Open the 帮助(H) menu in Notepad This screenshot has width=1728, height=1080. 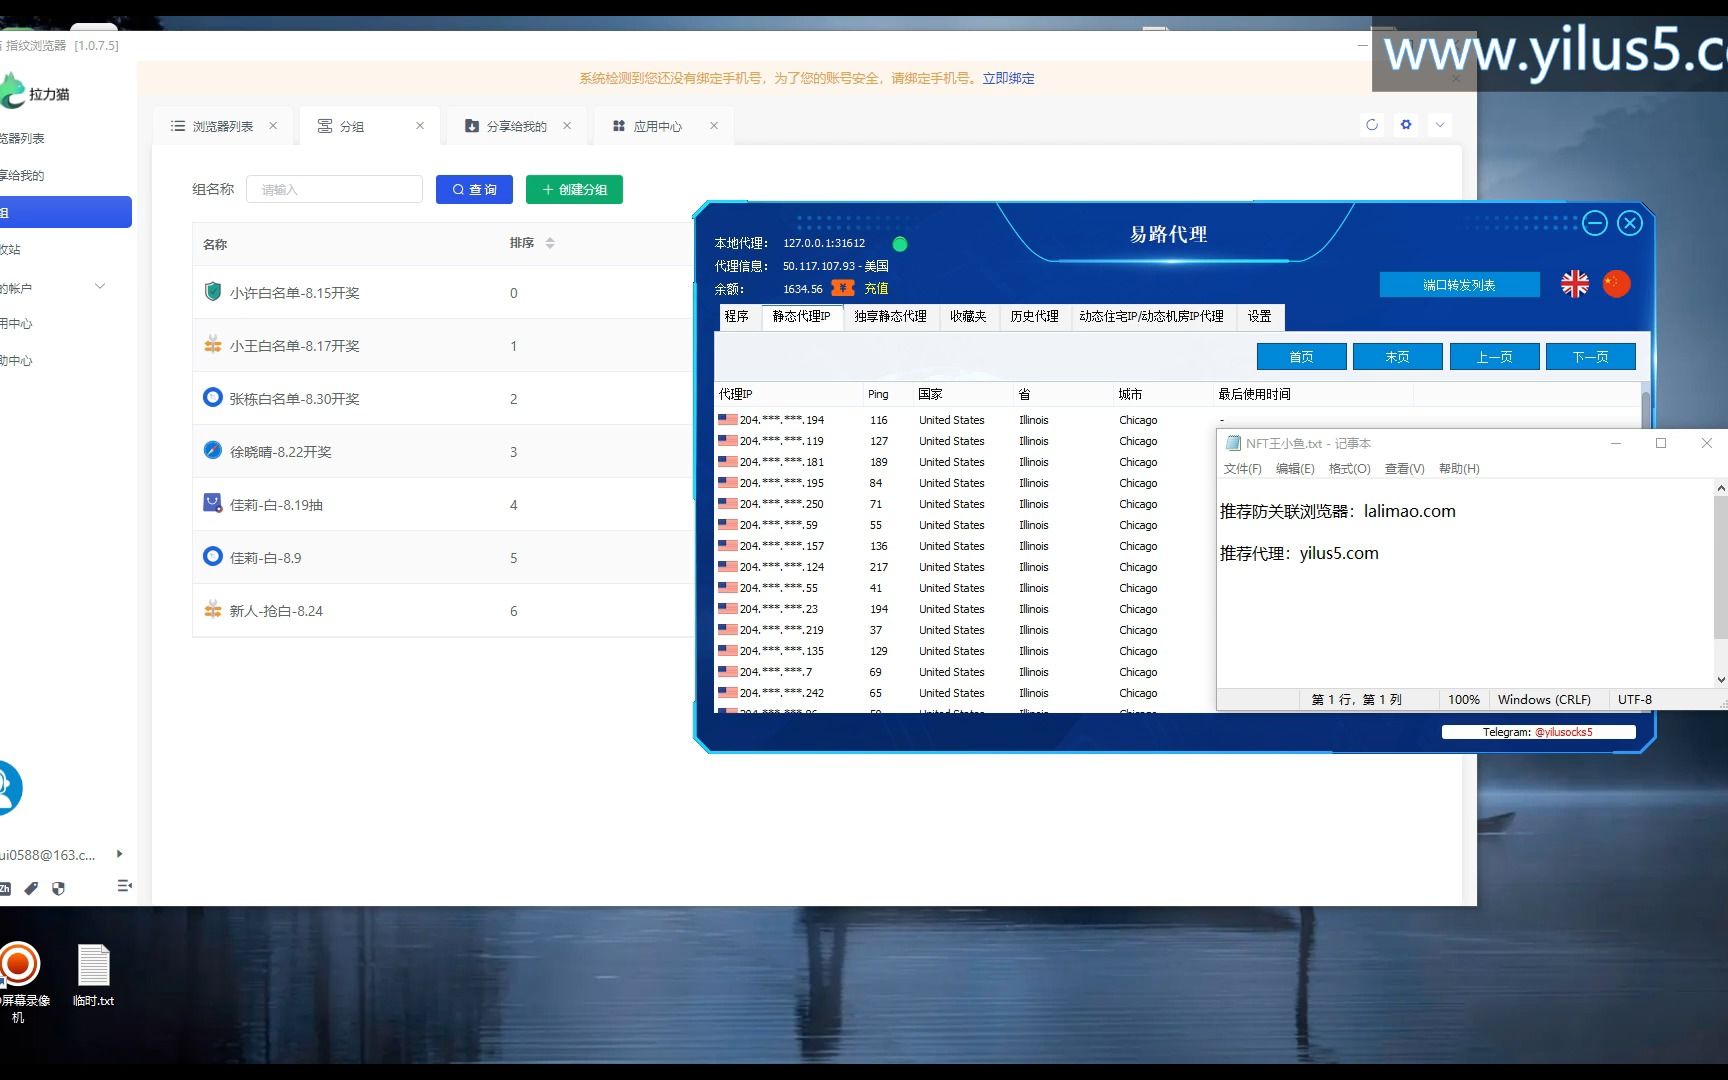1459,469
